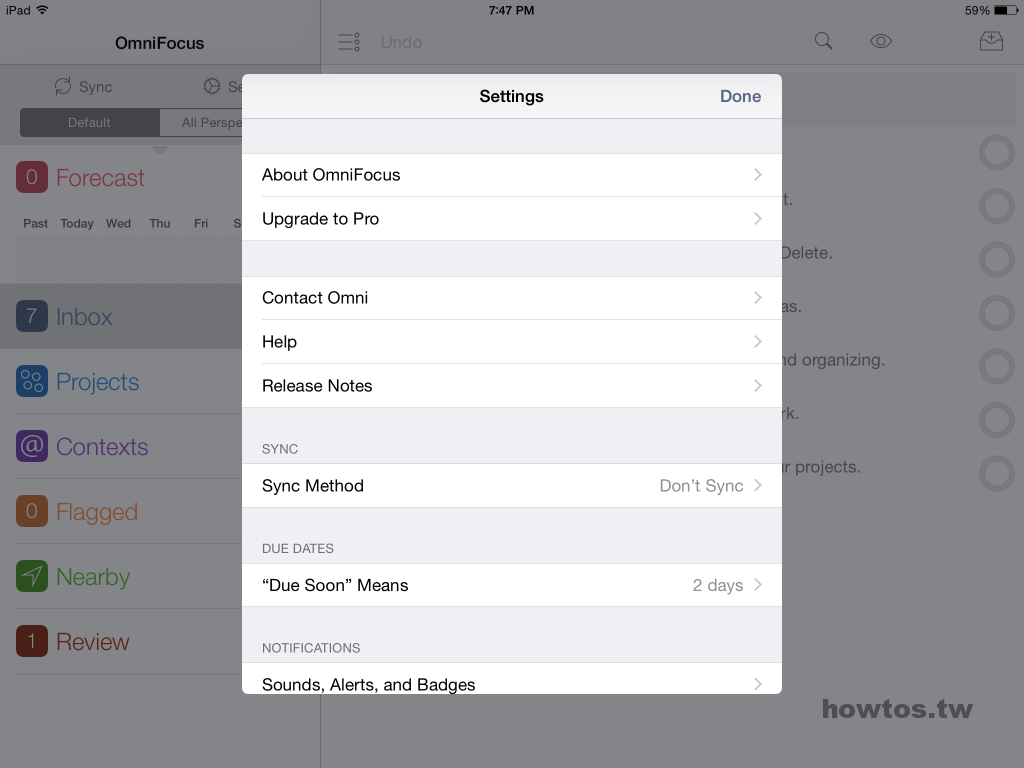Click the blue Projects icon
Screen dimensions: 1024x768
point(32,381)
